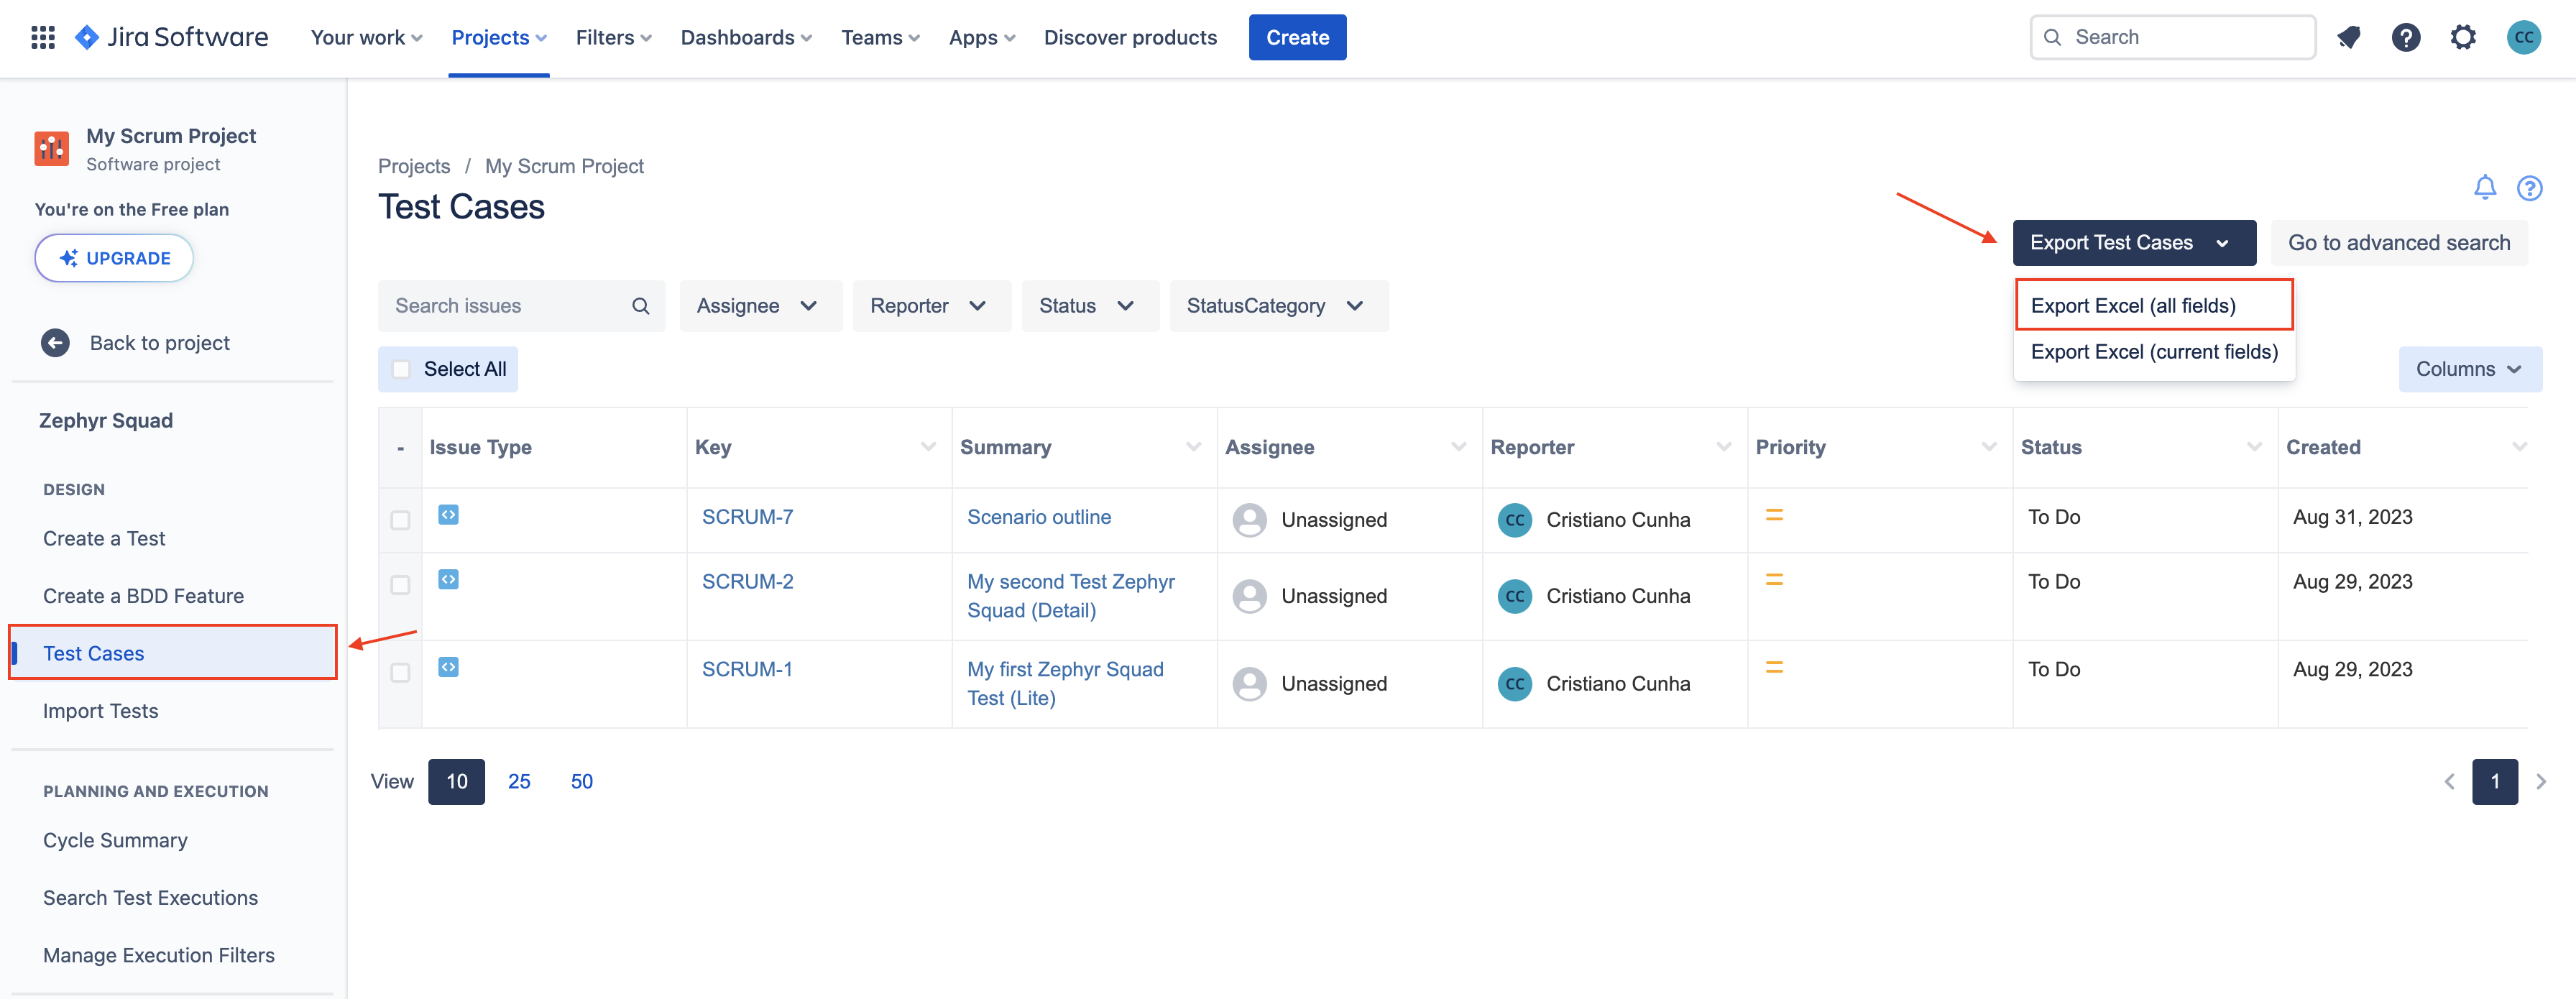Open the Dashboards menu
This screenshot has height=999, width=2576.
[x=746, y=37]
